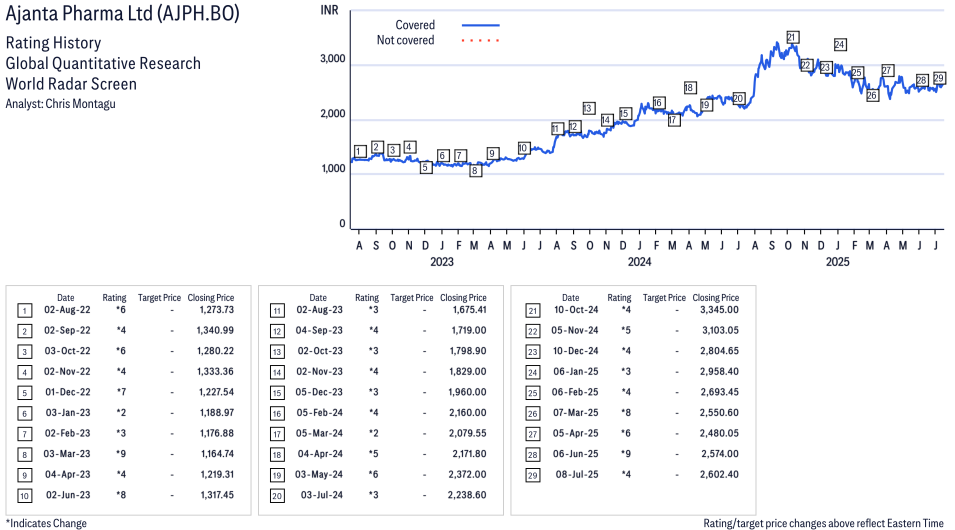Click the Ajanta Pharma Ltd (AJPH.BO) title
This screenshot has width=955, height=530.
coord(122,13)
